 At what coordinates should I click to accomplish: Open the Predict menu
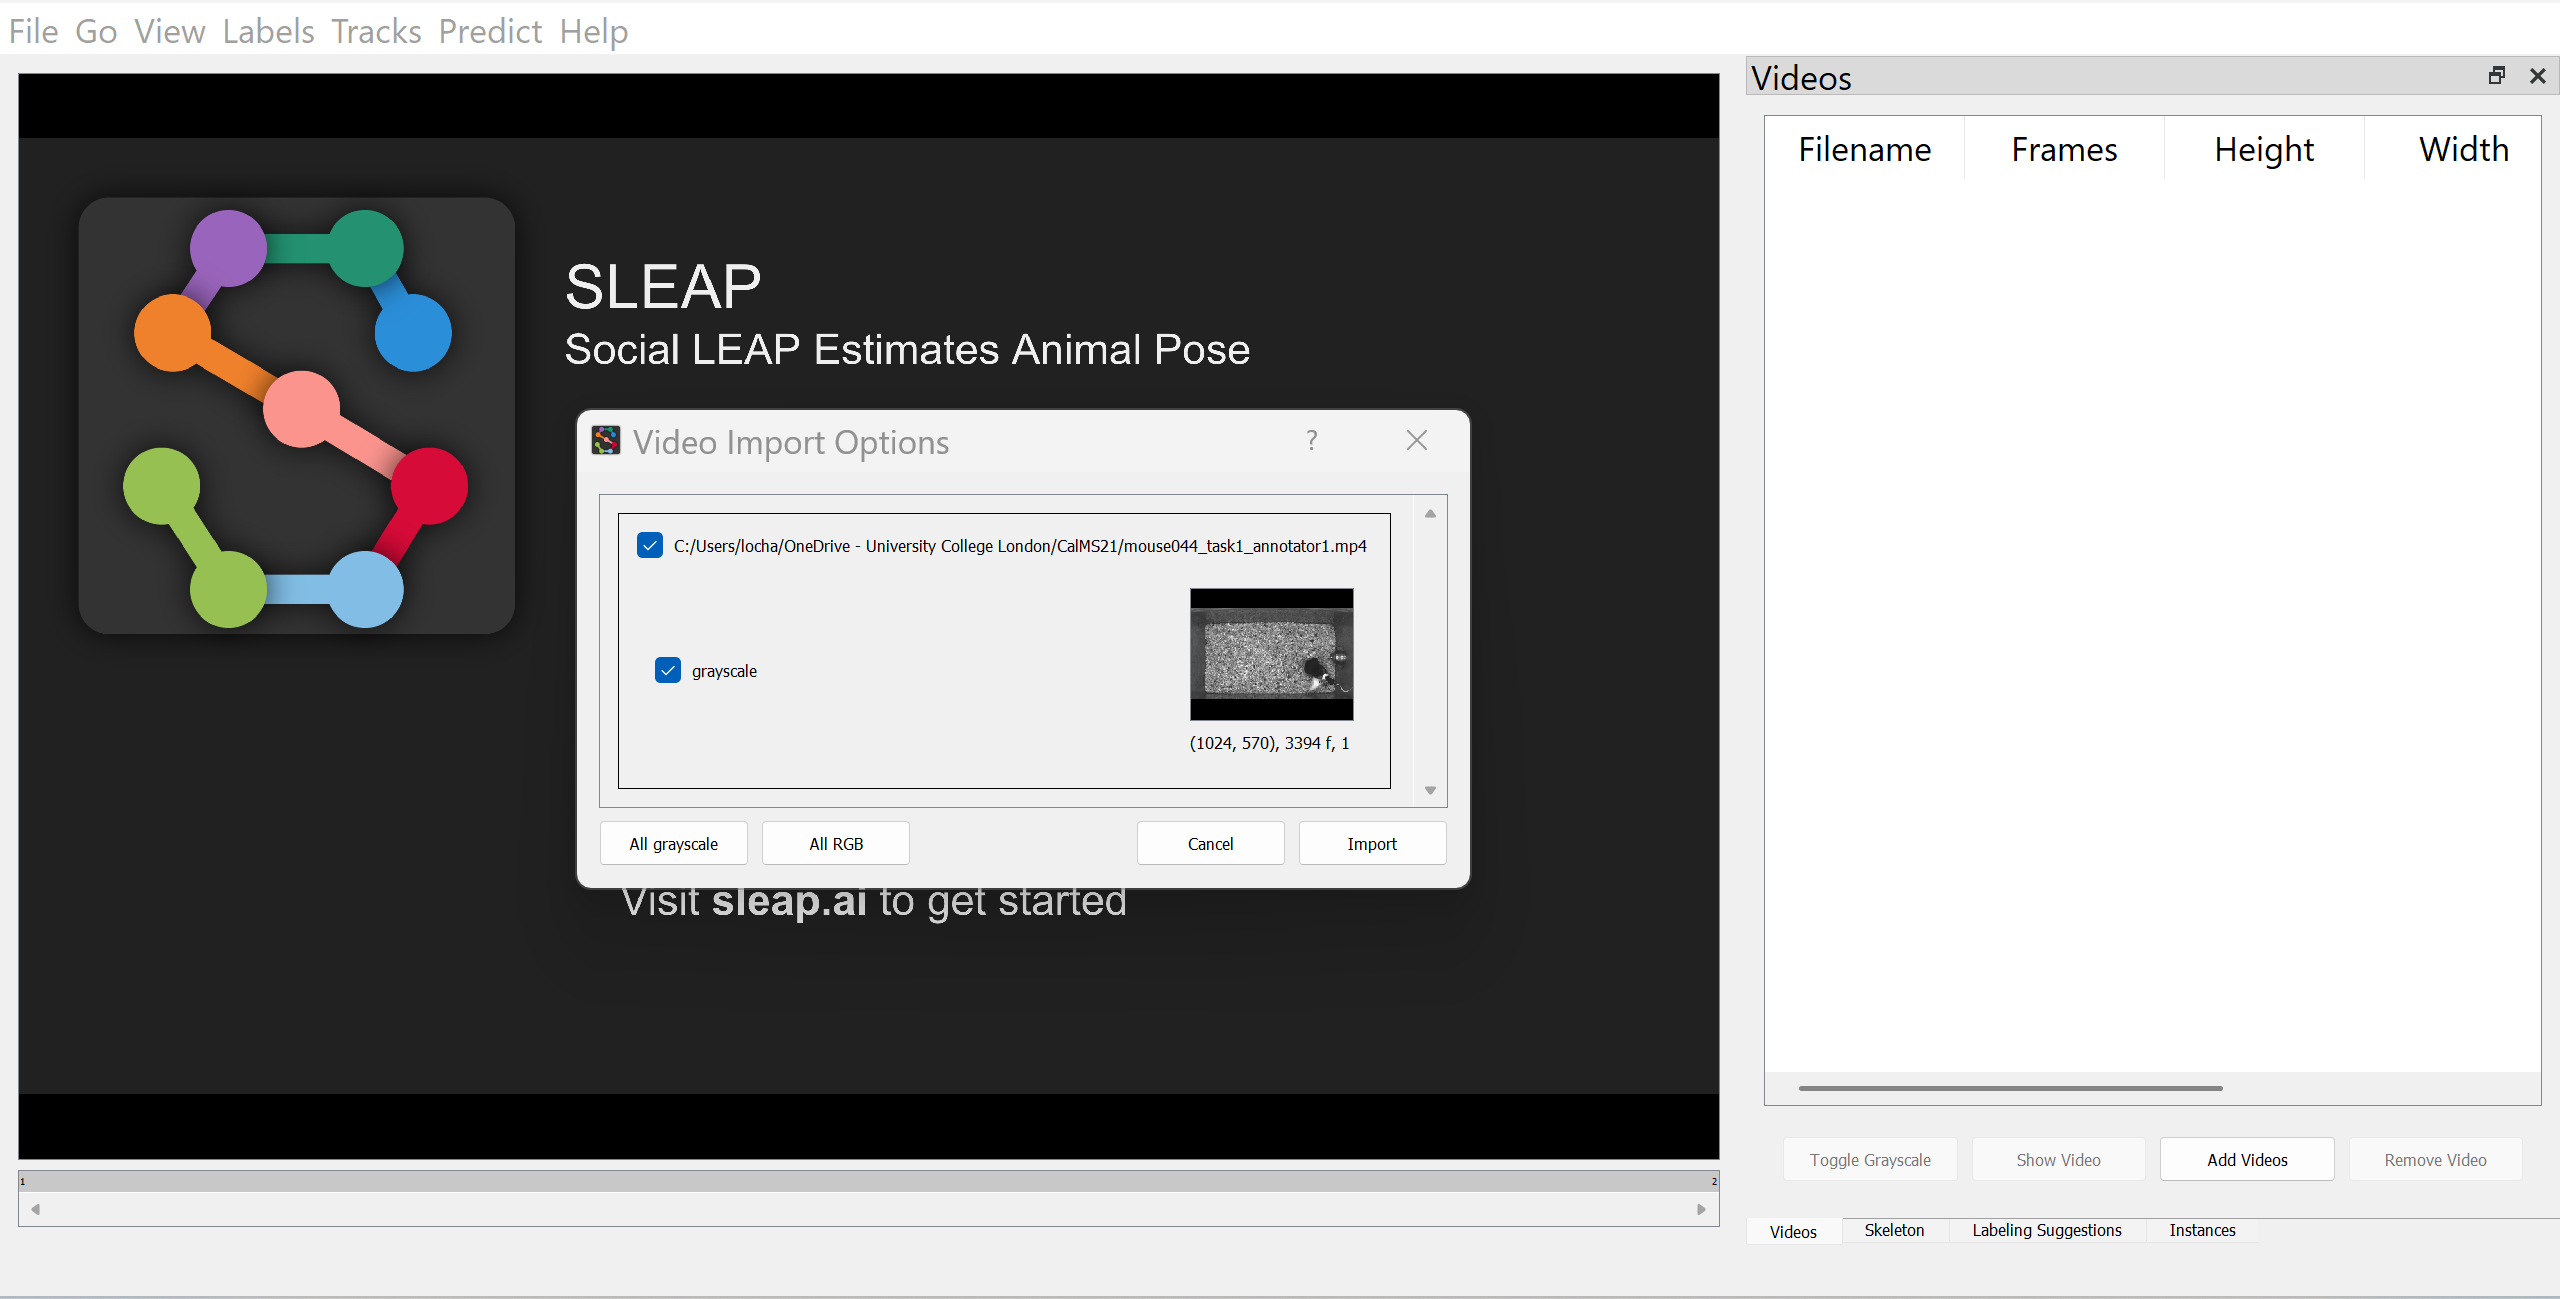tap(490, 32)
